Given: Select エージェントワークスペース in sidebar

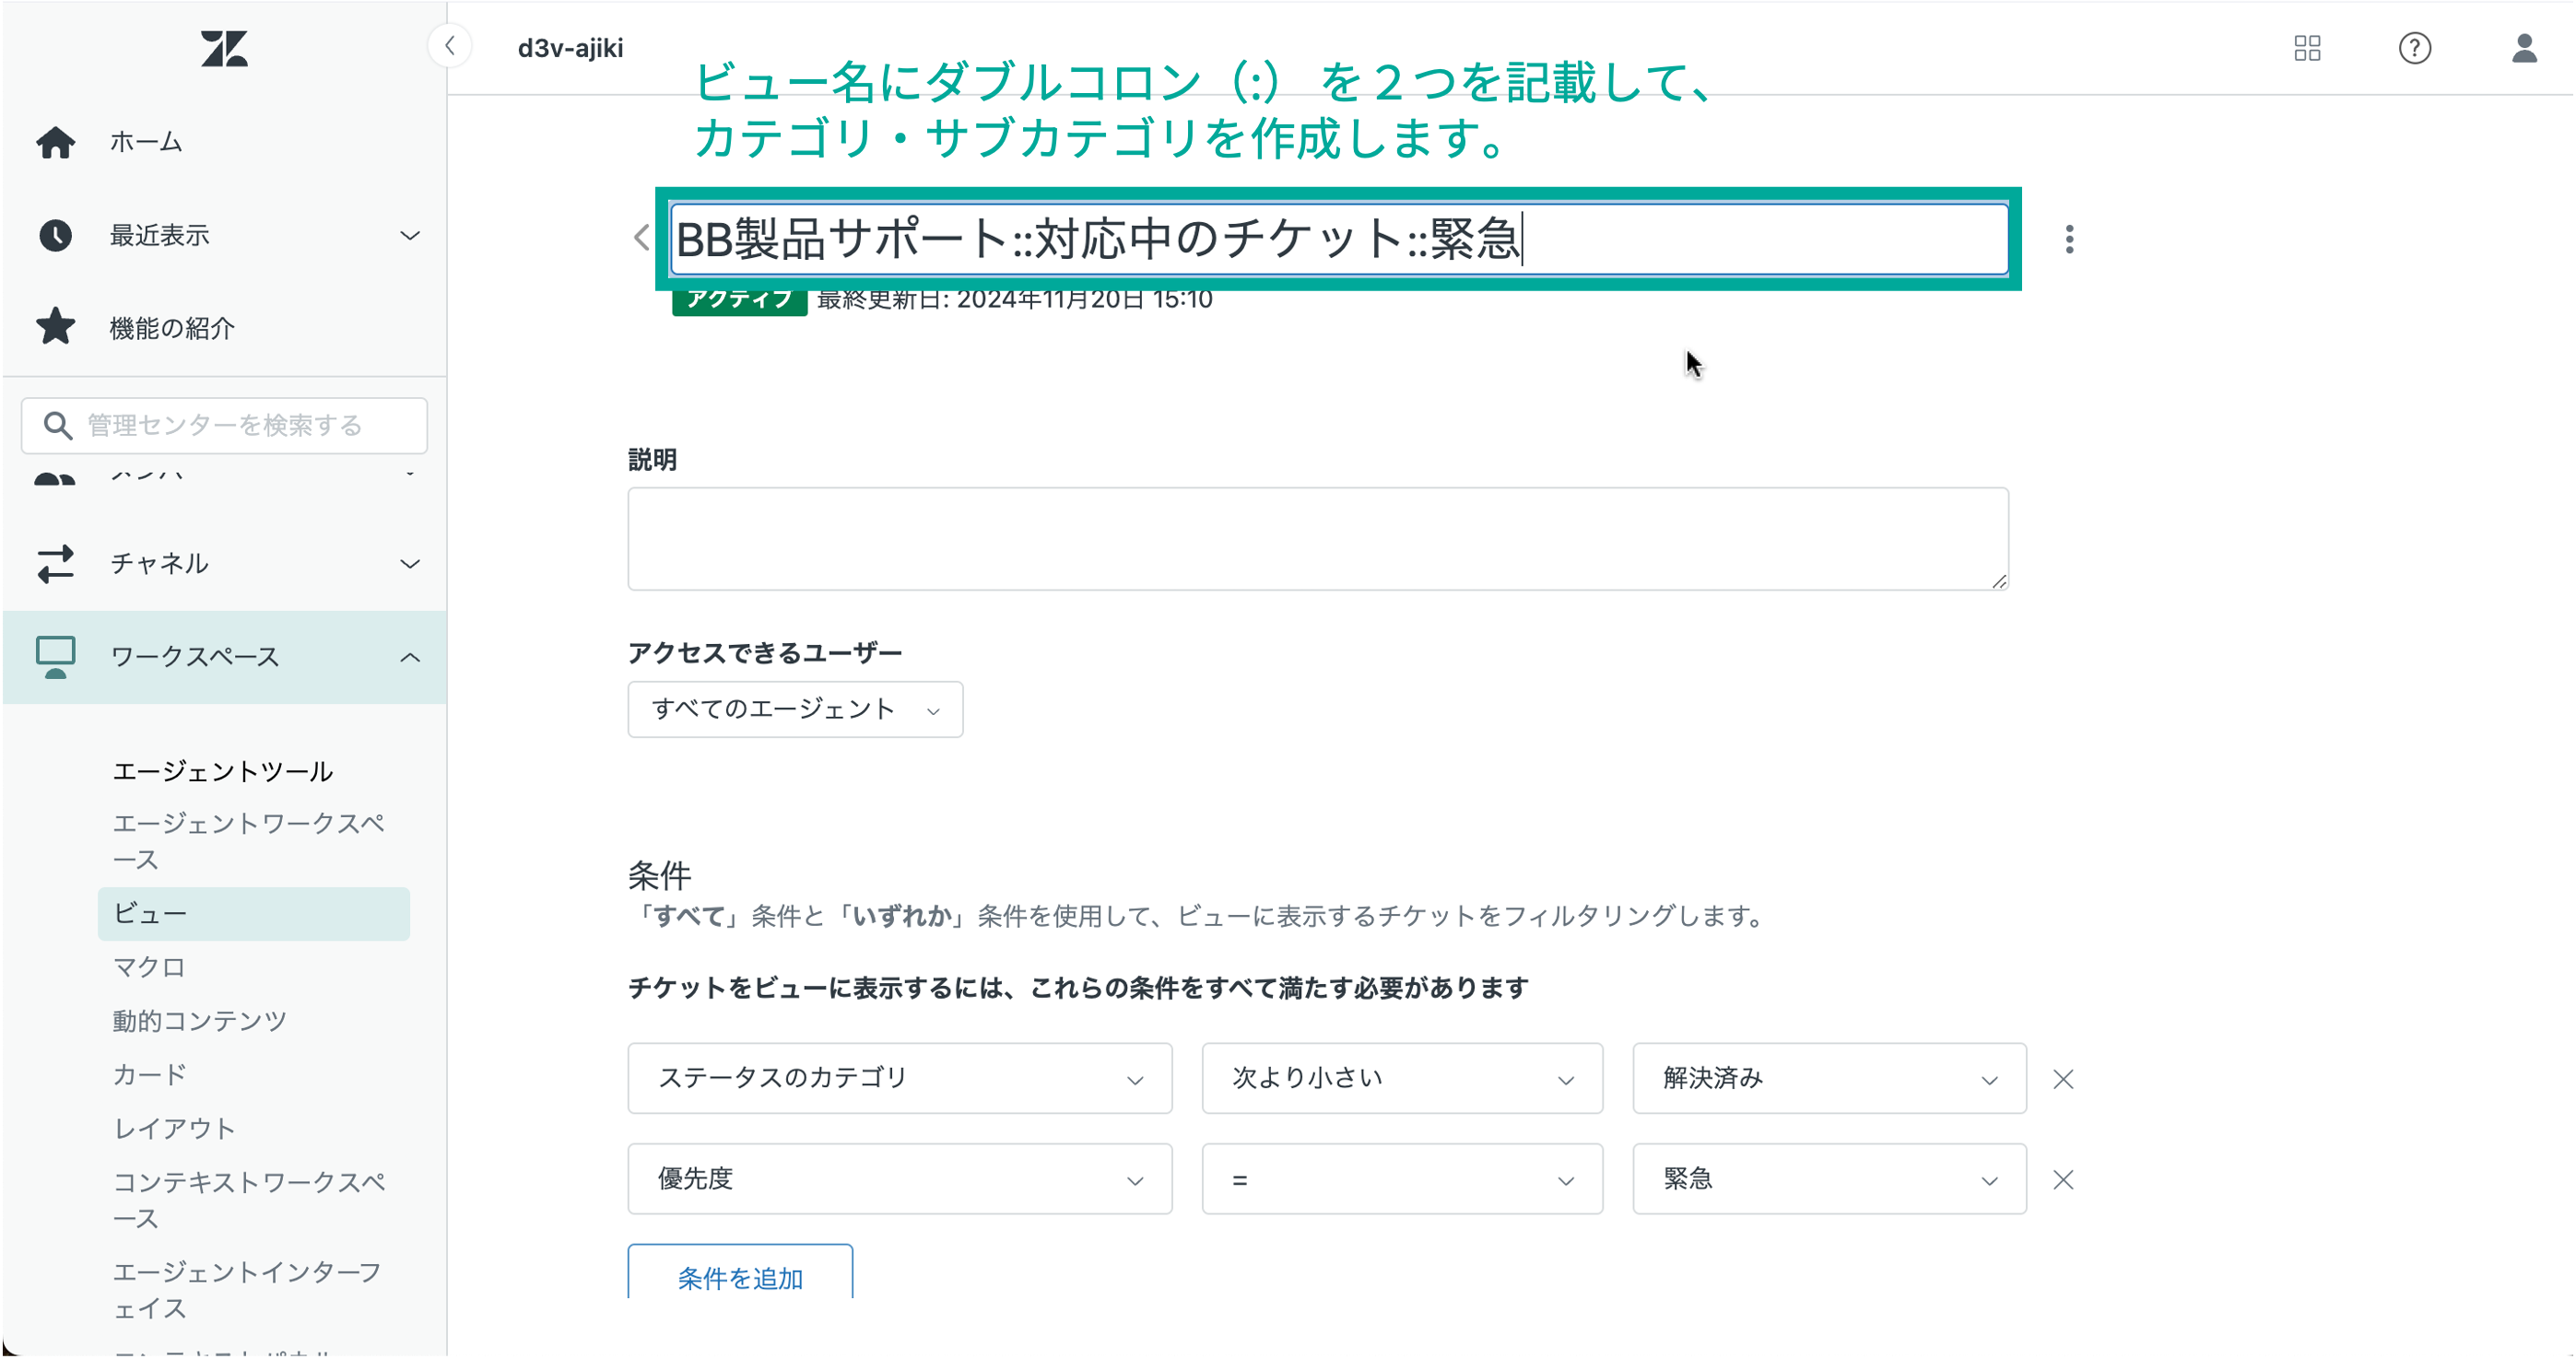Looking at the screenshot, I should tap(248, 842).
